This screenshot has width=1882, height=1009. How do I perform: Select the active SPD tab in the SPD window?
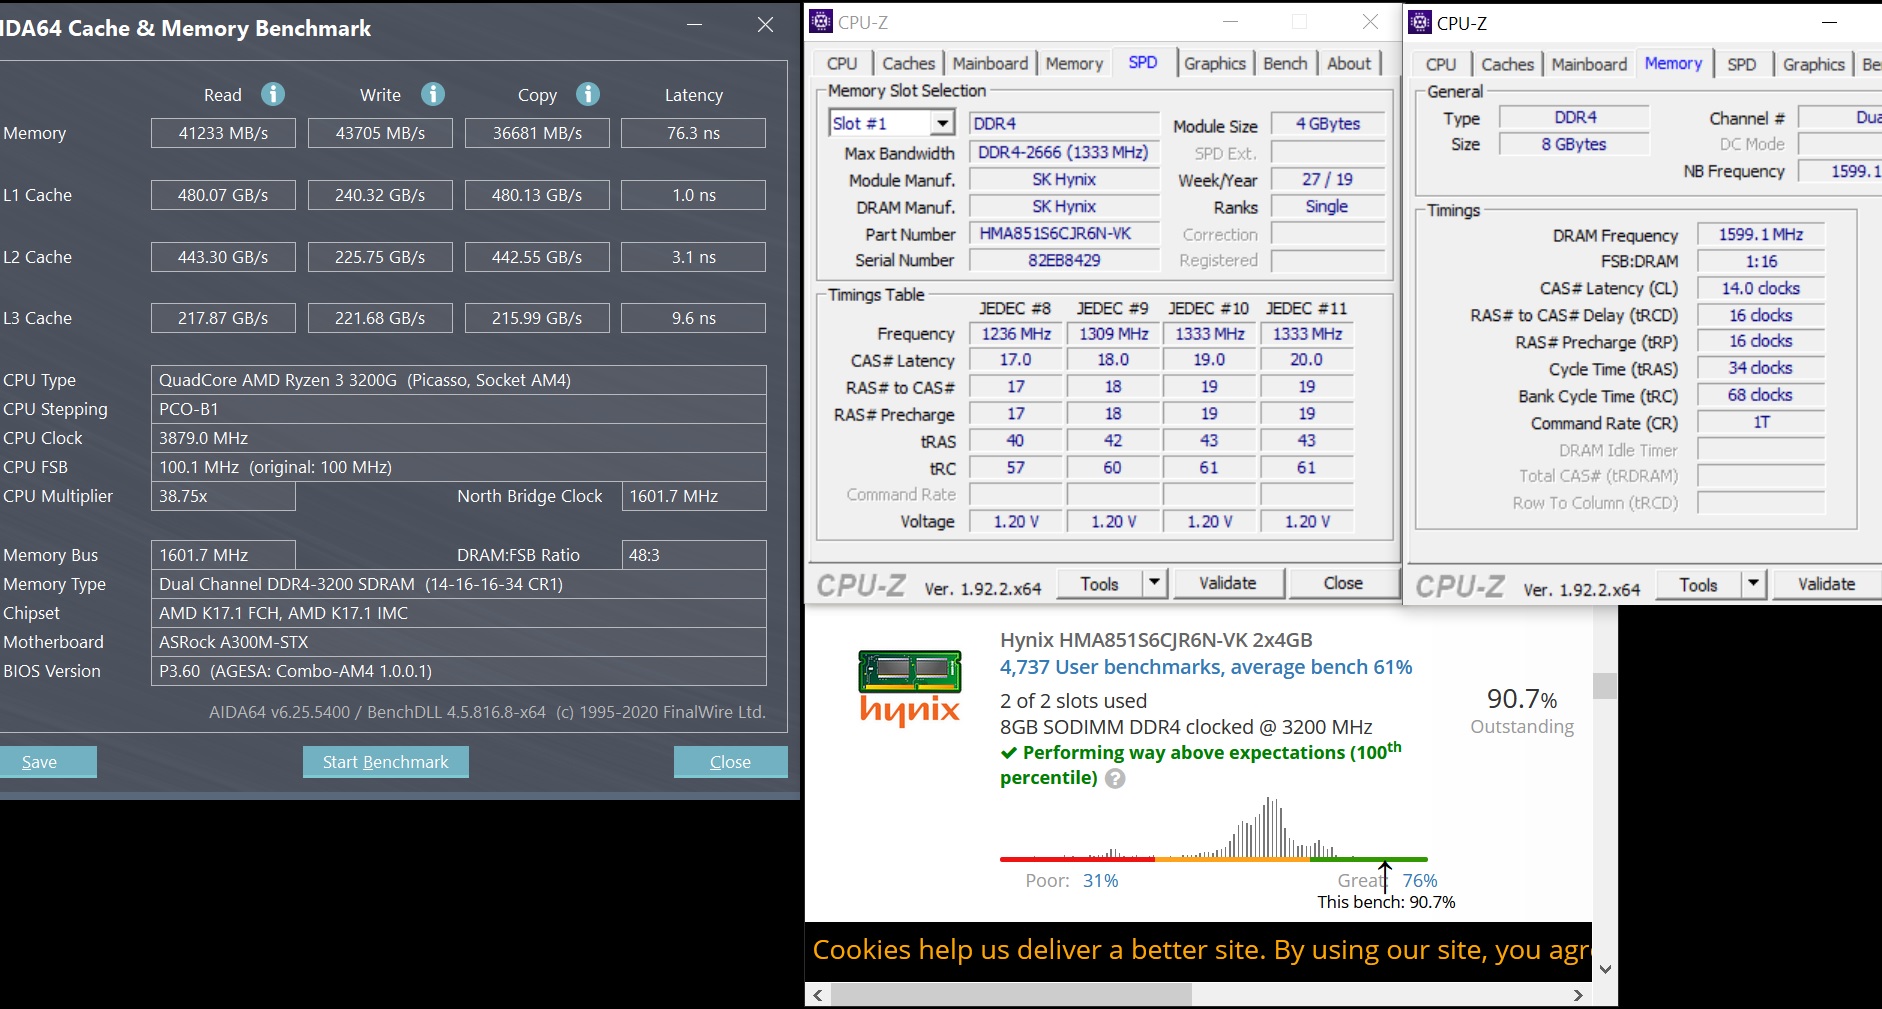click(1143, 62)
